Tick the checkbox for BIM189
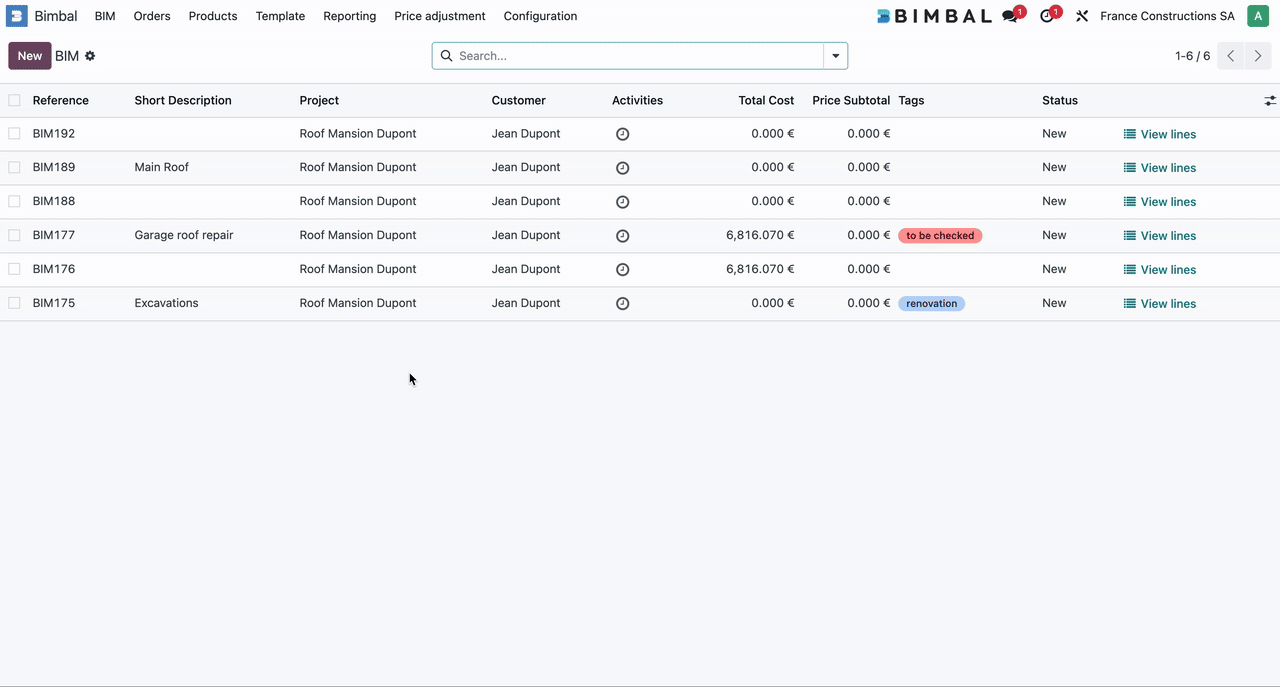 [14, 167]
